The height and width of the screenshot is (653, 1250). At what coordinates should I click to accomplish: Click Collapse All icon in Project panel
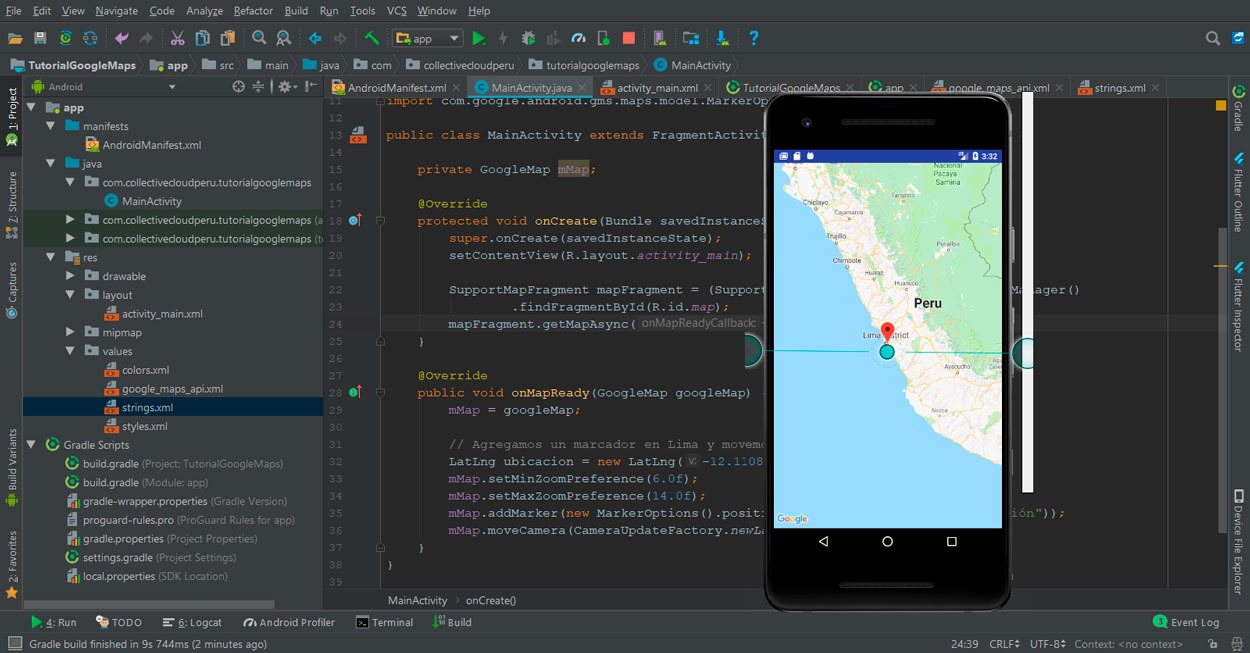[258, 87]
